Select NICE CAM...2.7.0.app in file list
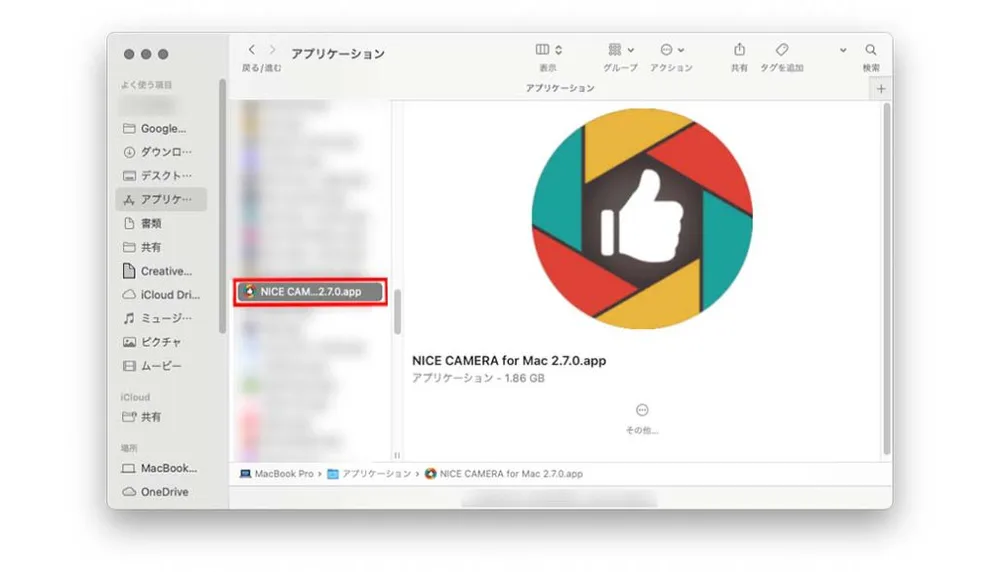 tap(310, 291)
